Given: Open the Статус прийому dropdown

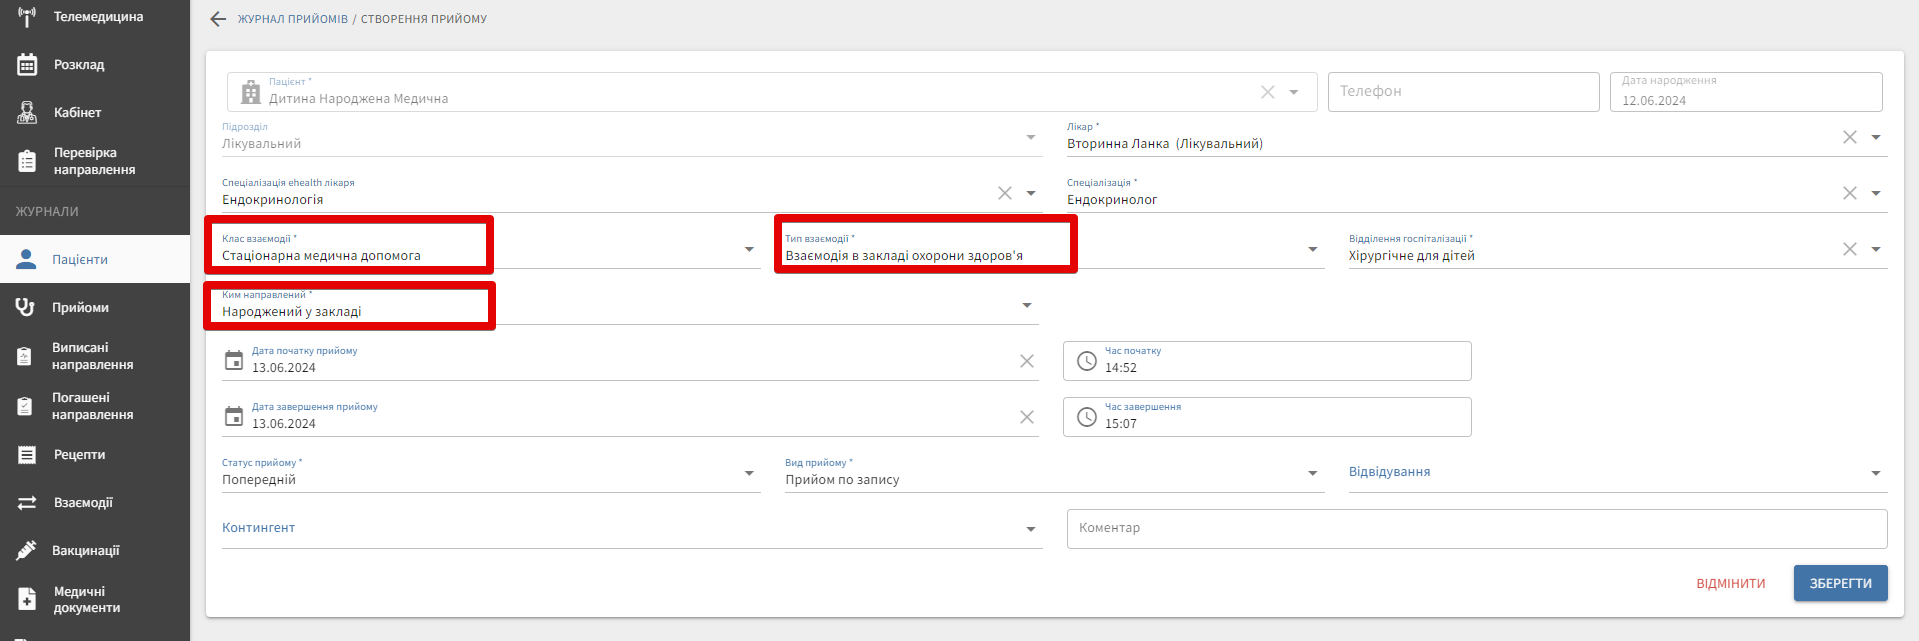Looking at the screenshot, I should (749, 473).
